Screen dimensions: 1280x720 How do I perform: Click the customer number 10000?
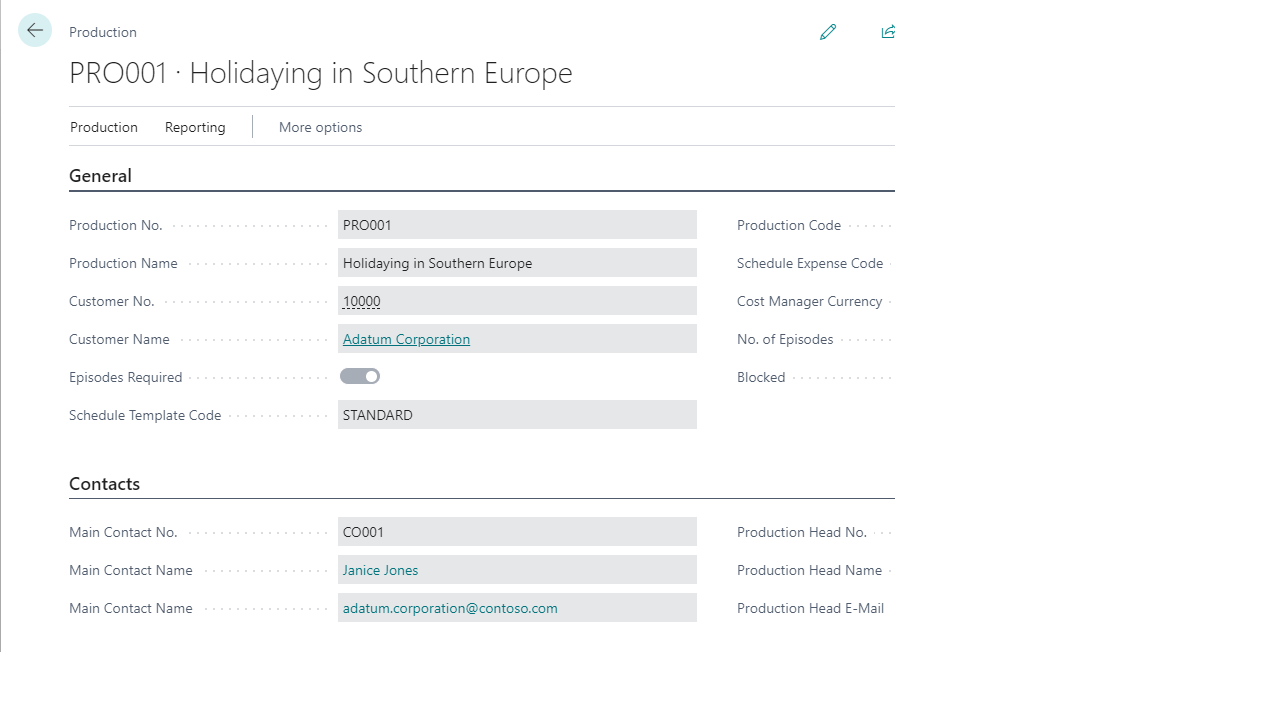point(361,301)
